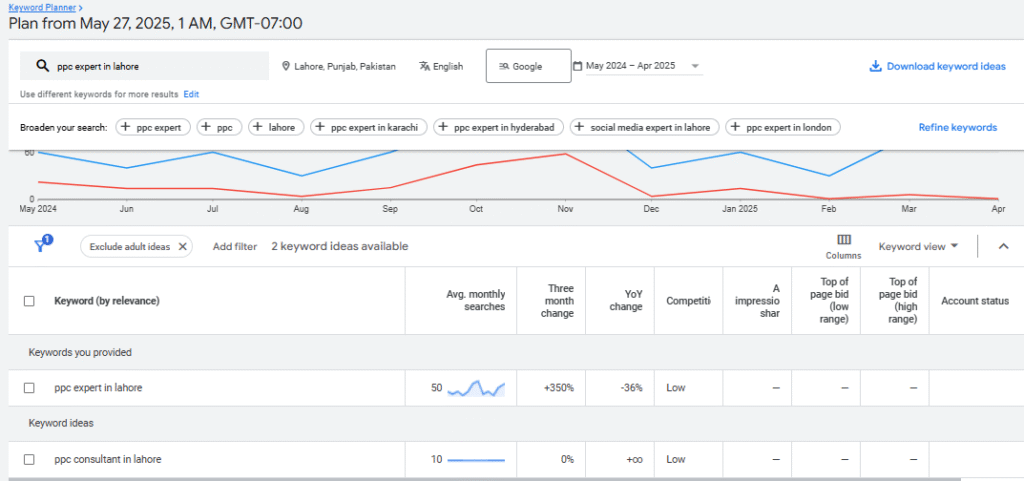Sort by Avg. monthly searches column
The height and width of the screenshot is (481, 1024).
click(475, 301)
